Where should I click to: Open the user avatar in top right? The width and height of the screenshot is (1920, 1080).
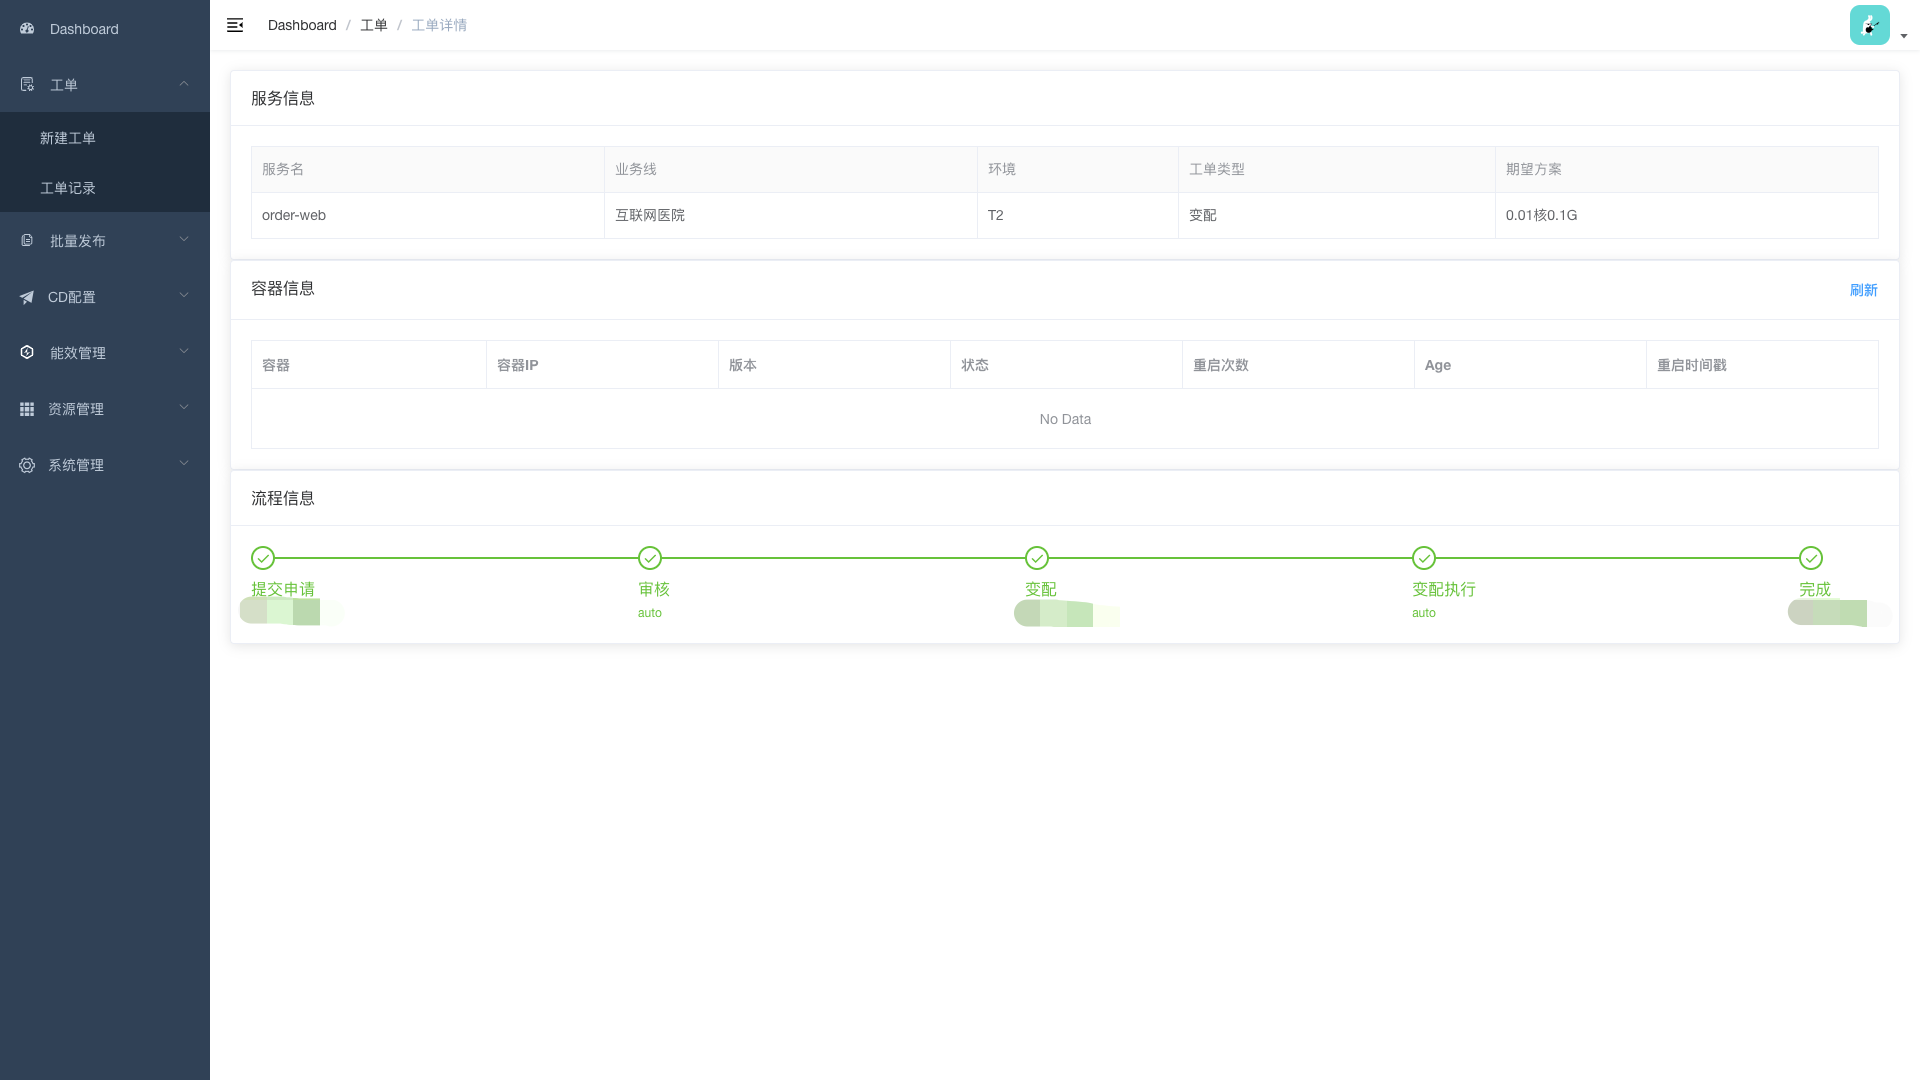click(x=1869, y=25)
